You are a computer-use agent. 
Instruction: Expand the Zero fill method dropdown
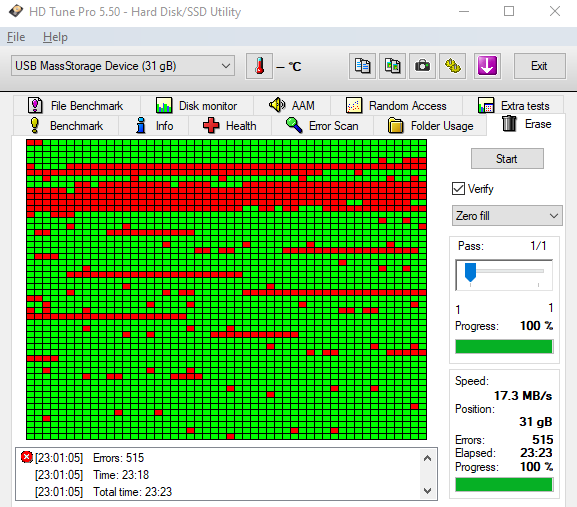(x=507, y=216)
